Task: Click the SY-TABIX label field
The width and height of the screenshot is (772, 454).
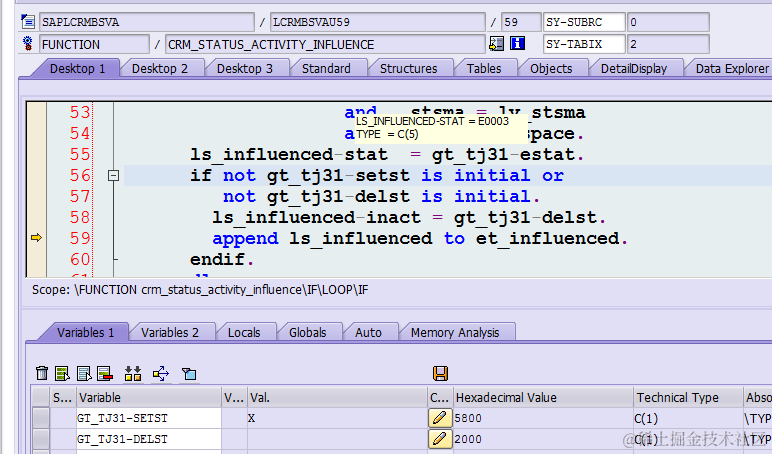Action: [x=584, y=44]
